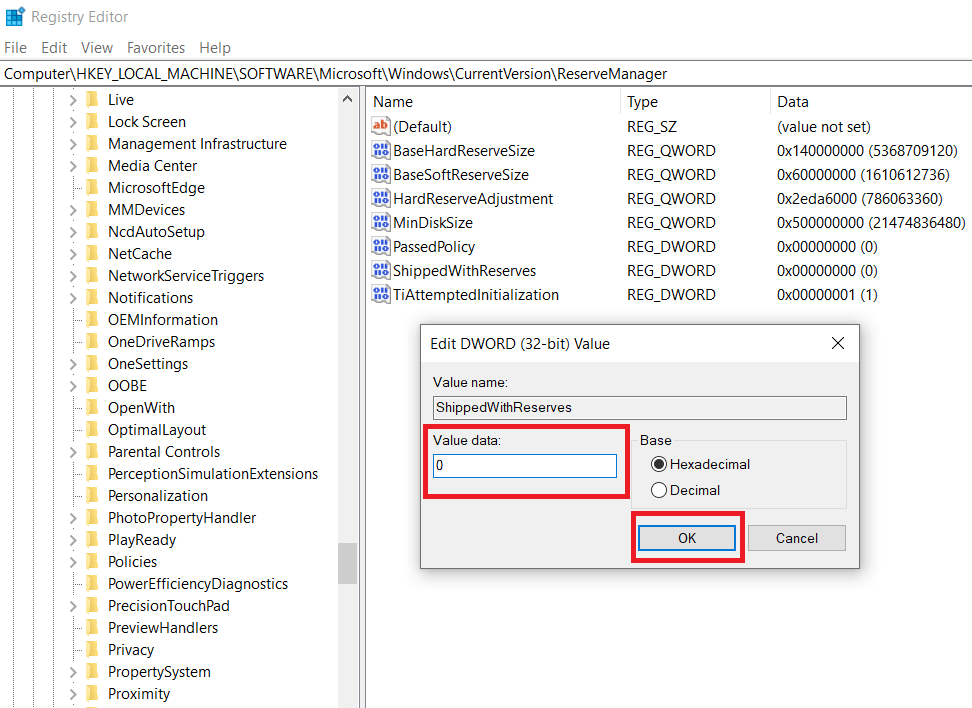The width and height of the screenshot is (972, 708).
Task: Click the (Default) string value icon
Action: click(380, 127)
